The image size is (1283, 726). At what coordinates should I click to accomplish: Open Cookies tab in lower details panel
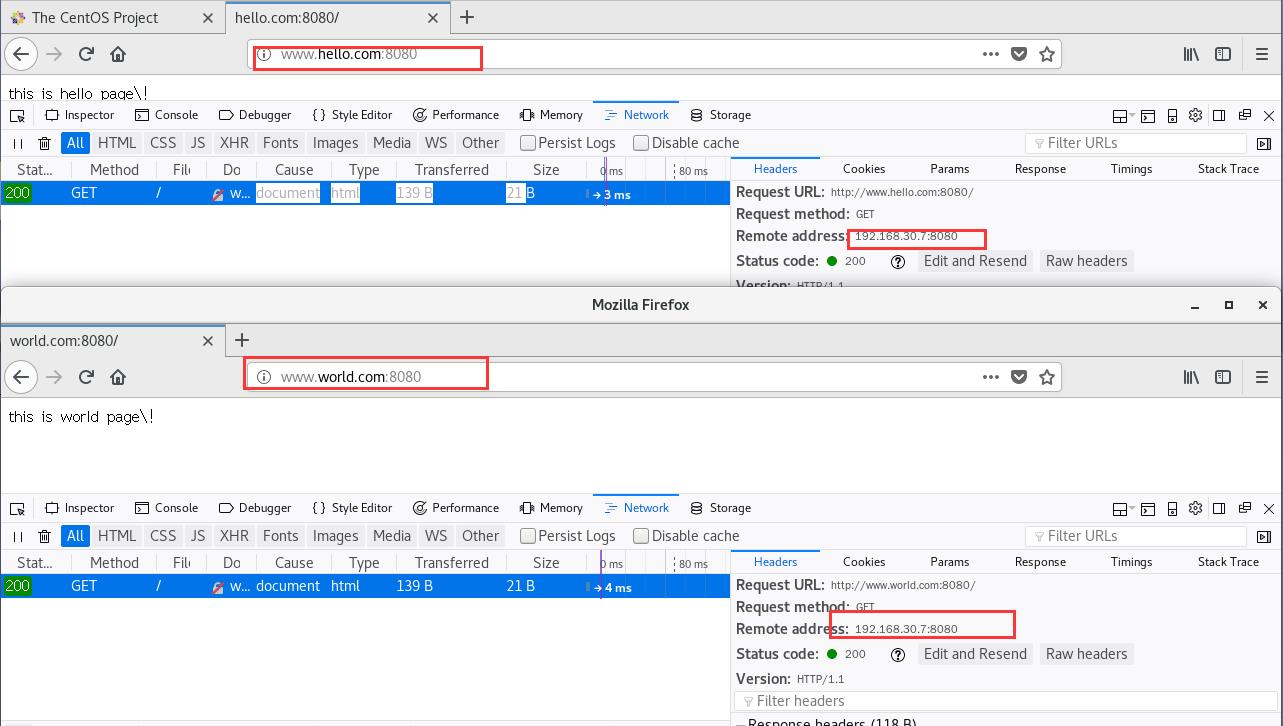(864, 562)
